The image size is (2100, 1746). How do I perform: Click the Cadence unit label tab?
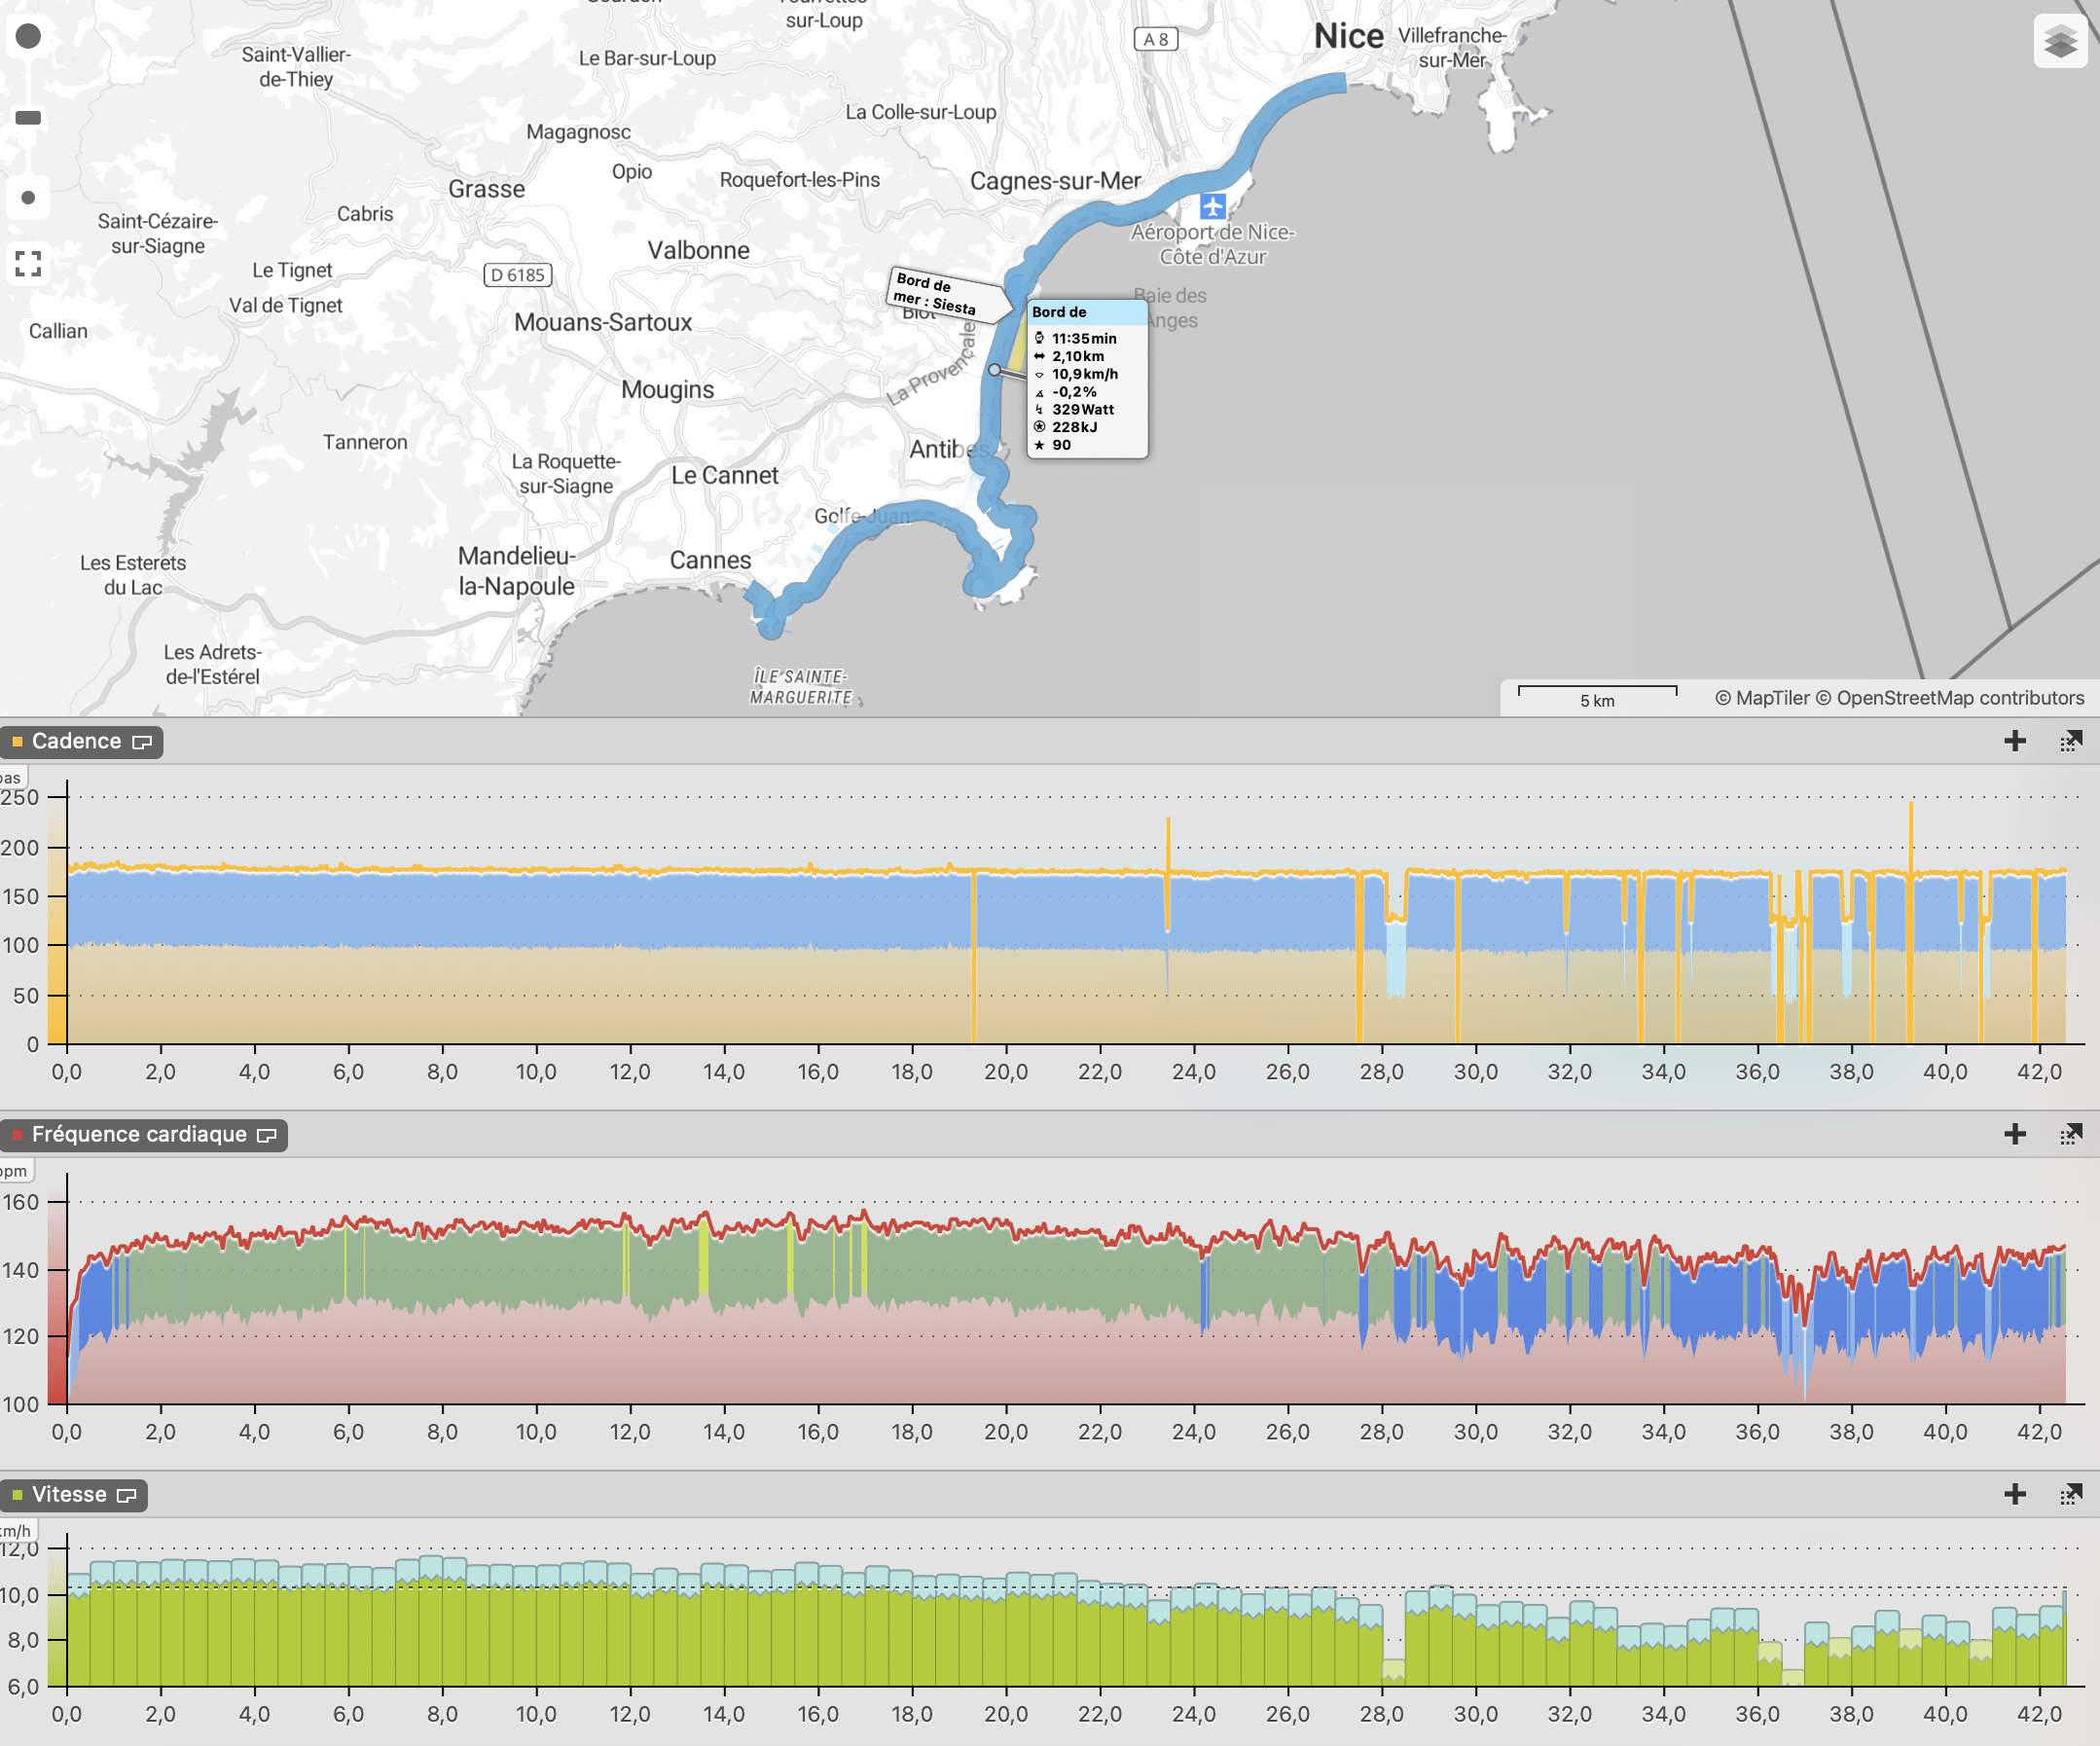pyautogui.click(x=12, y=778)
